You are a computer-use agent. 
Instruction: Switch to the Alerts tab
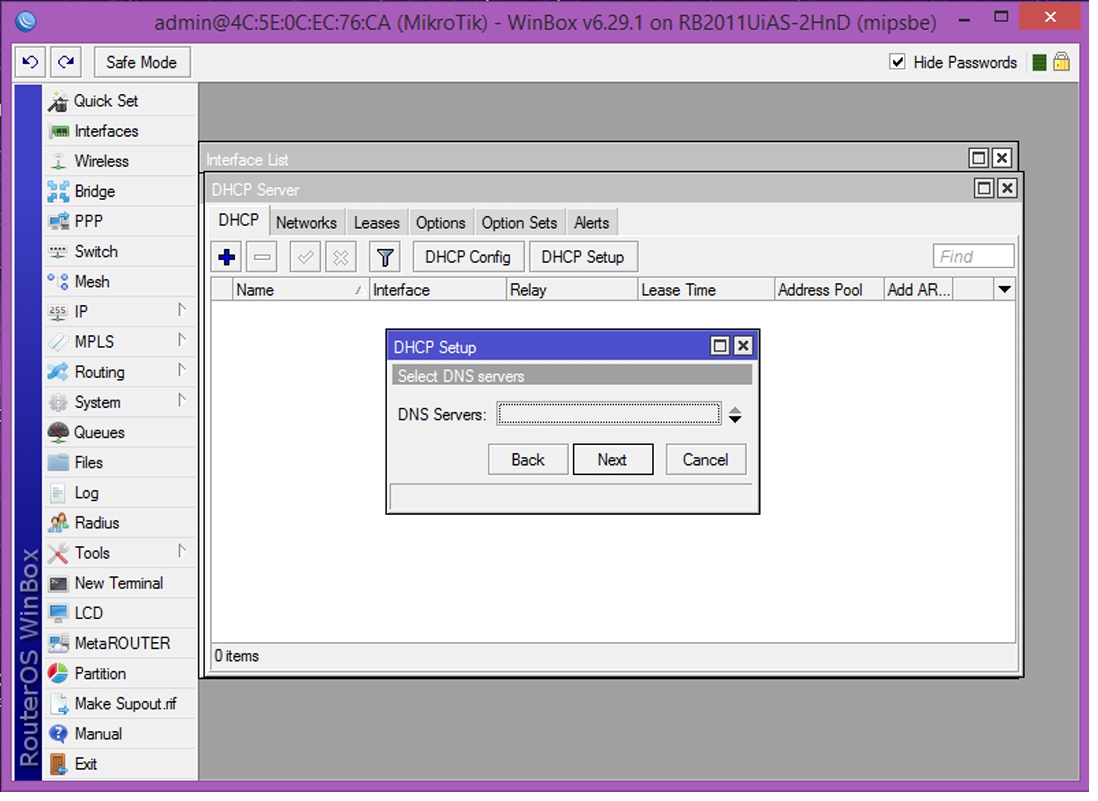(592, 223)
